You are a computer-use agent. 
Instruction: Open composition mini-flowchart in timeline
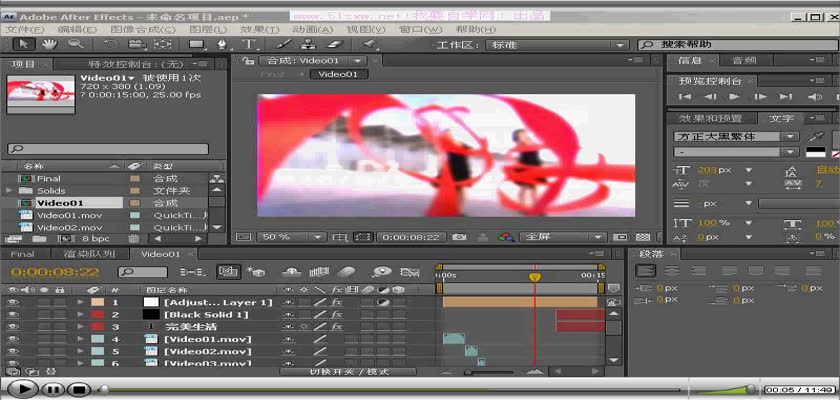point(191,272)
